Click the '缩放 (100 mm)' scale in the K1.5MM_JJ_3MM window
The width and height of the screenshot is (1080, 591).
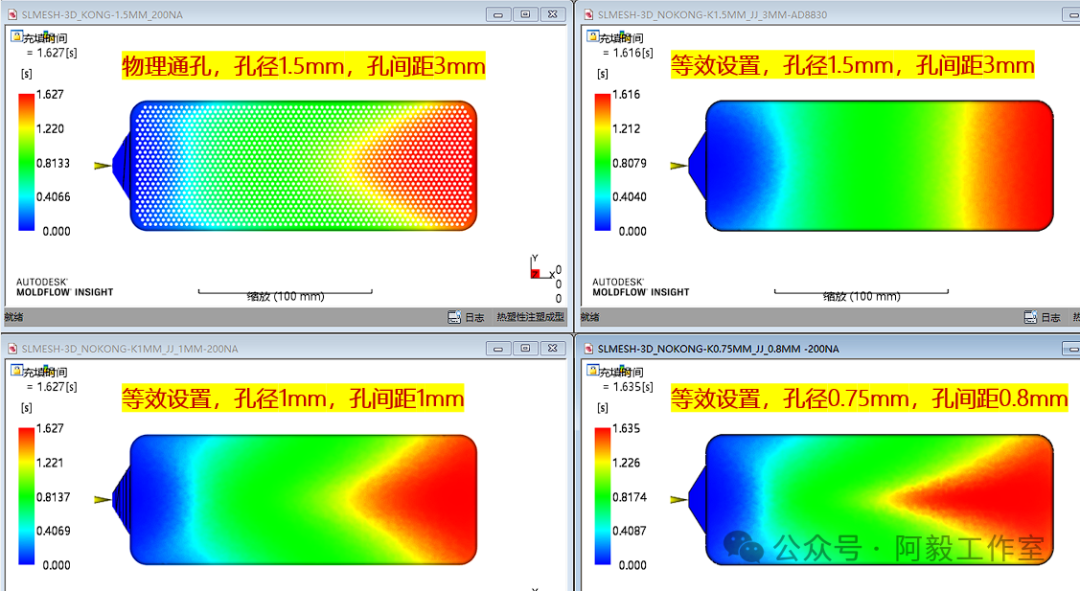tap(862, 296)
